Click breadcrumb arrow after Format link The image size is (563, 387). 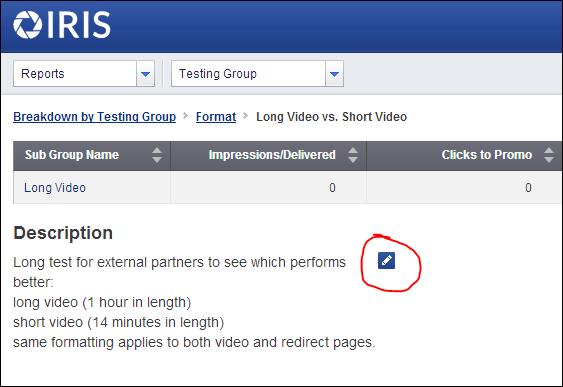coord(246,116)
